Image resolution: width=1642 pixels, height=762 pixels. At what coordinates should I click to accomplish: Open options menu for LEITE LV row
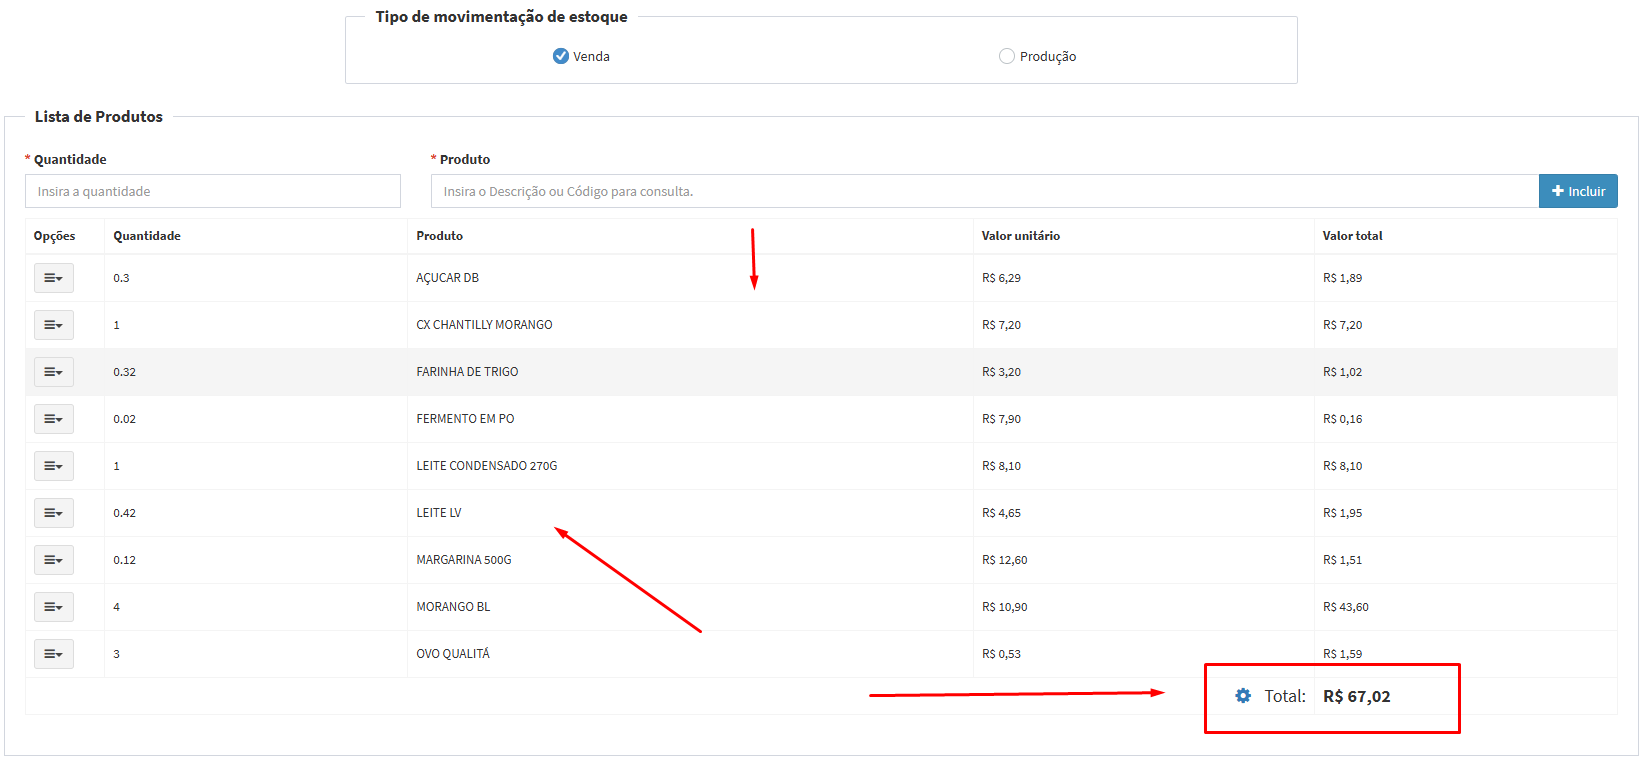pos(54,513)
